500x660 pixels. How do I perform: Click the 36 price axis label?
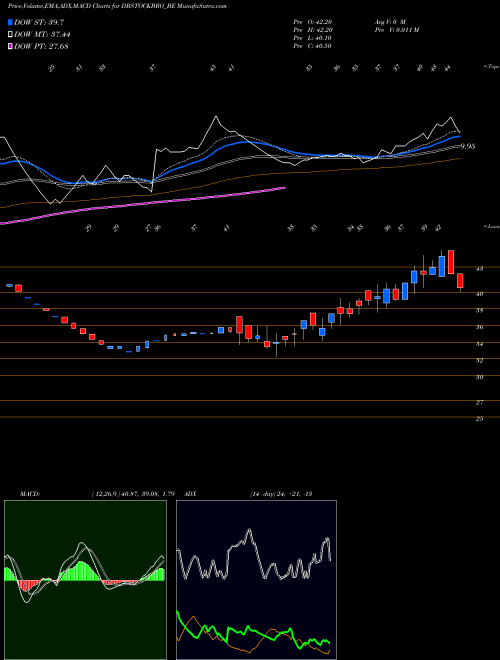pos(479,327)
